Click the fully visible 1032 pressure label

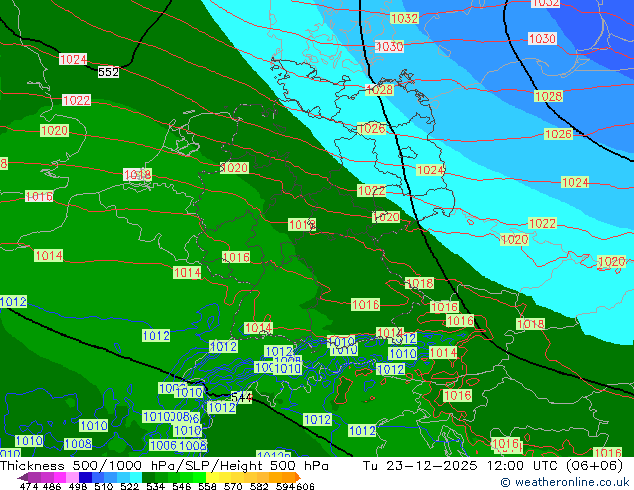coord(404,18)
